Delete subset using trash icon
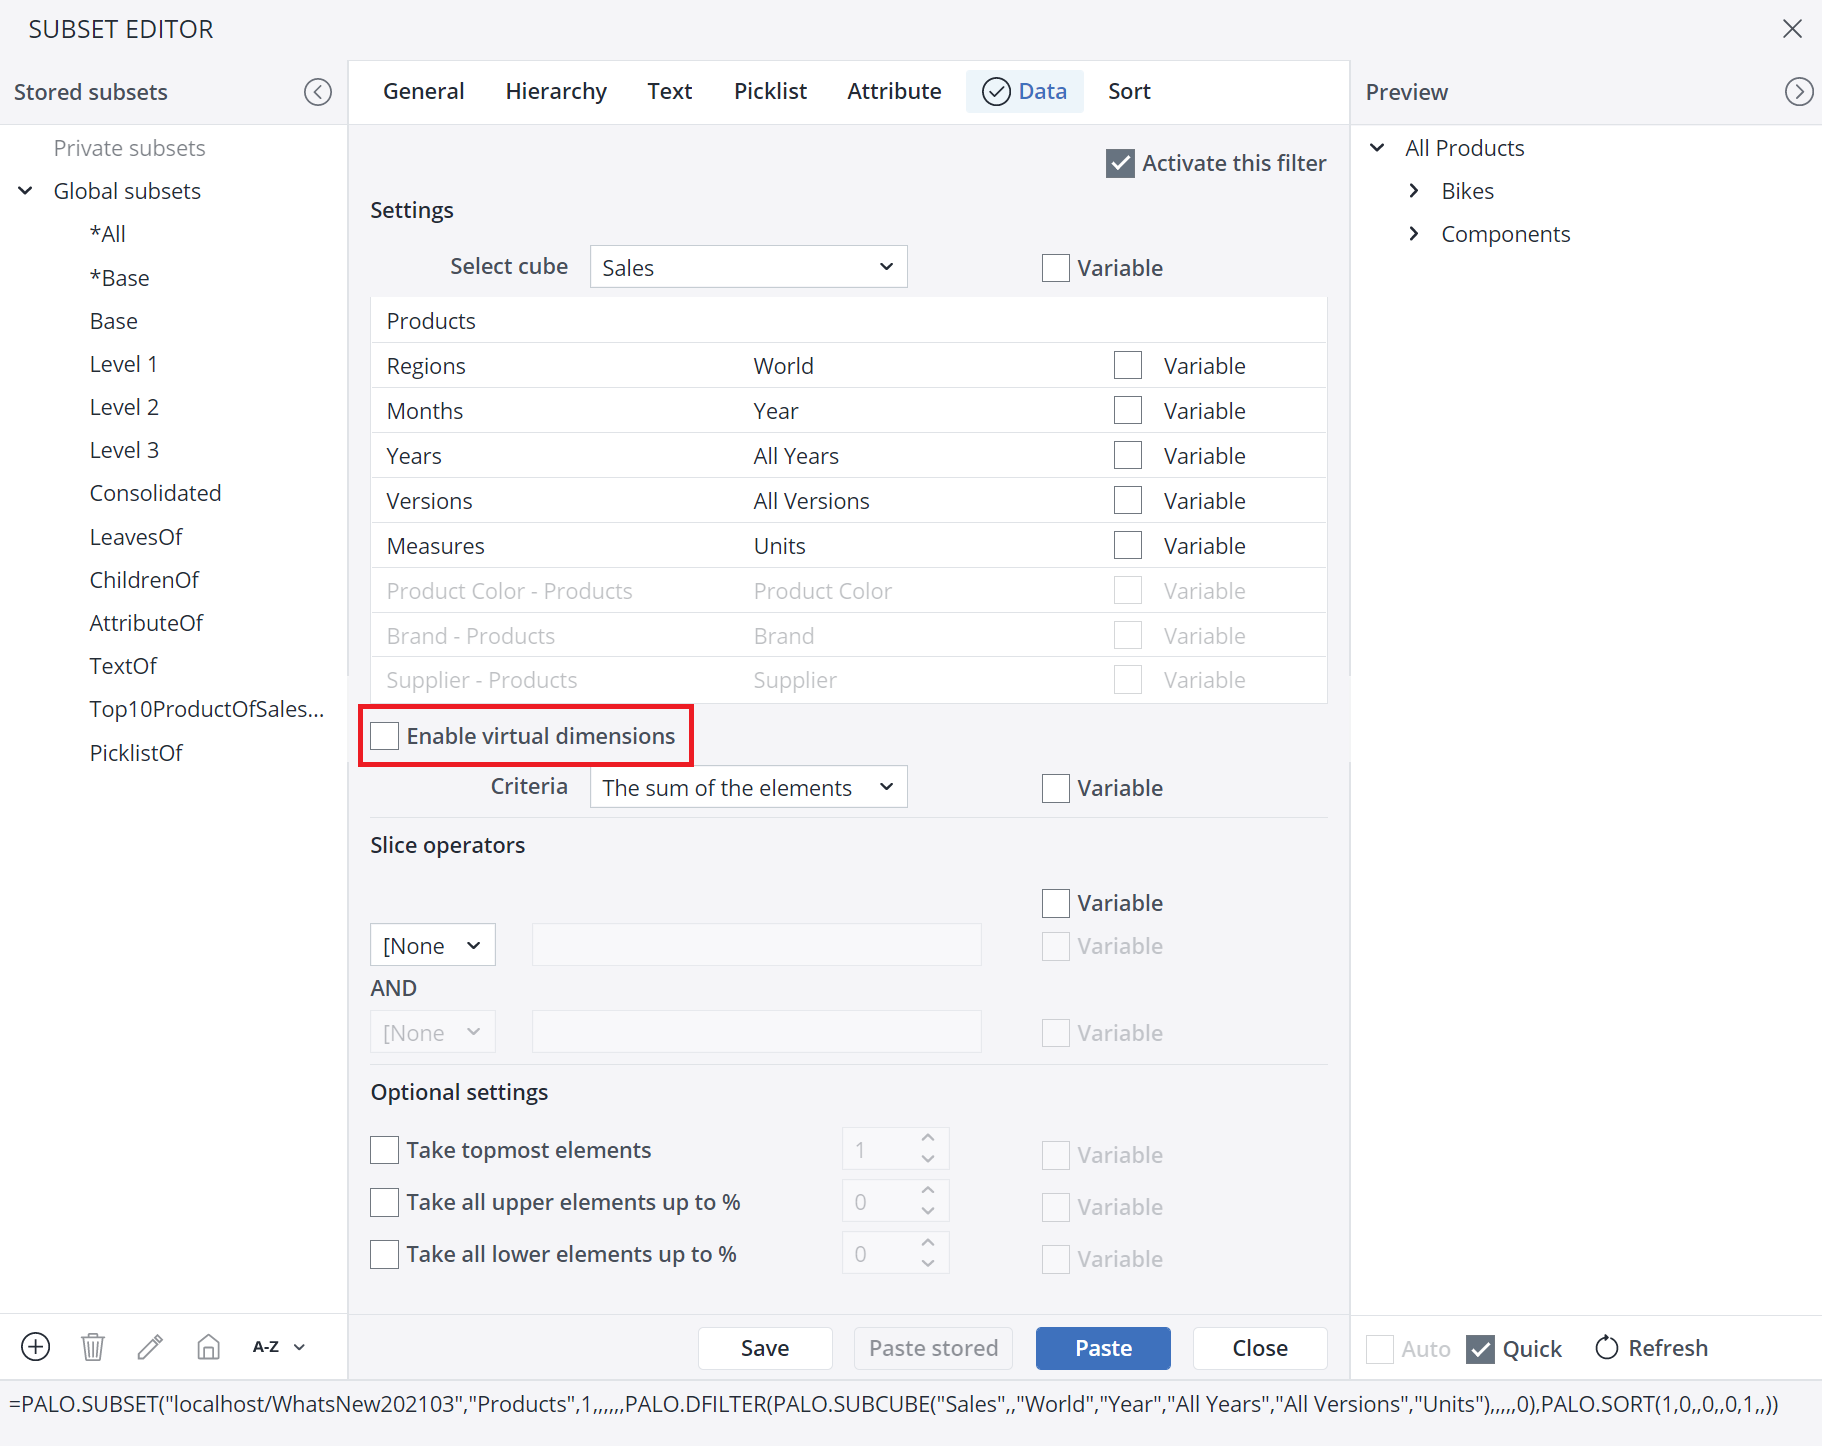The width and height of the screenshot is (1822, 1446). tap(93, 1347)
